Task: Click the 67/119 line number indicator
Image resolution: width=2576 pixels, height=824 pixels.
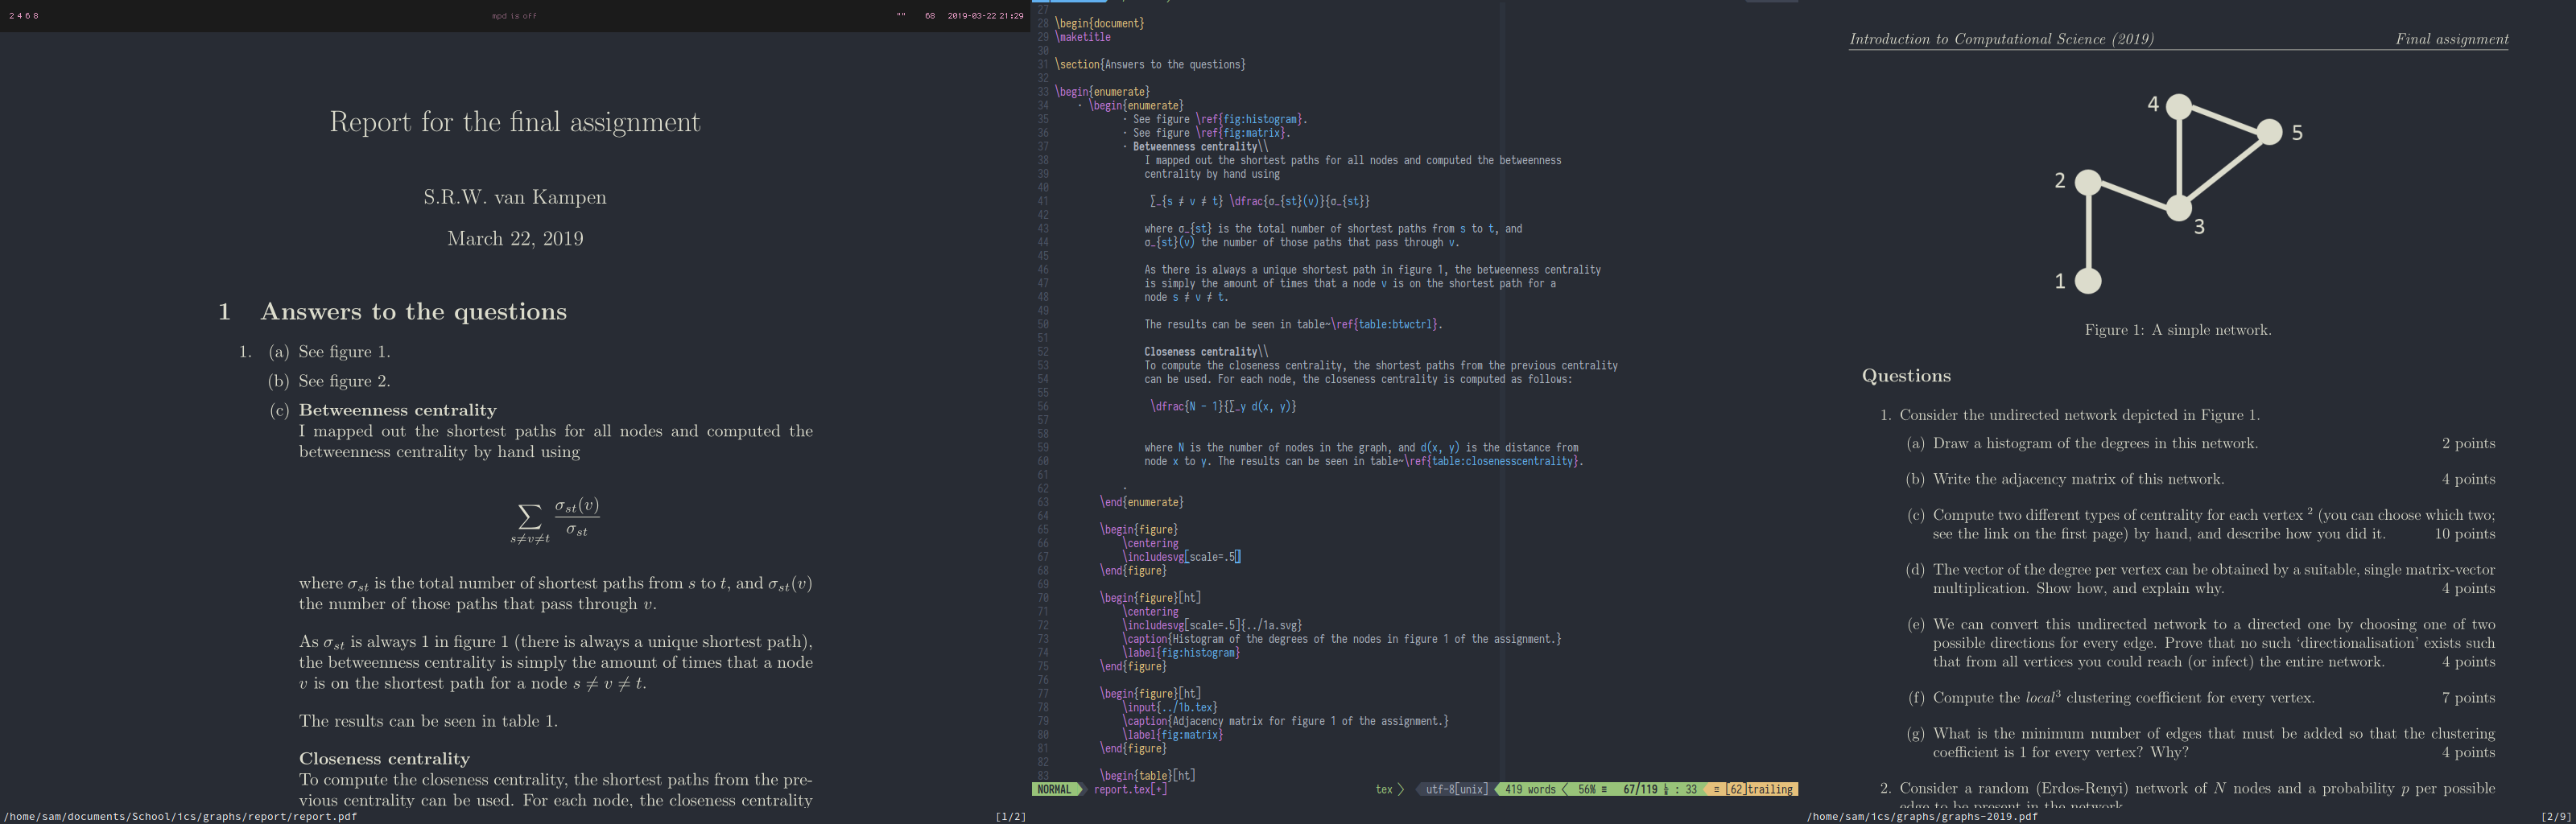Action: [x=1640, y=789]
